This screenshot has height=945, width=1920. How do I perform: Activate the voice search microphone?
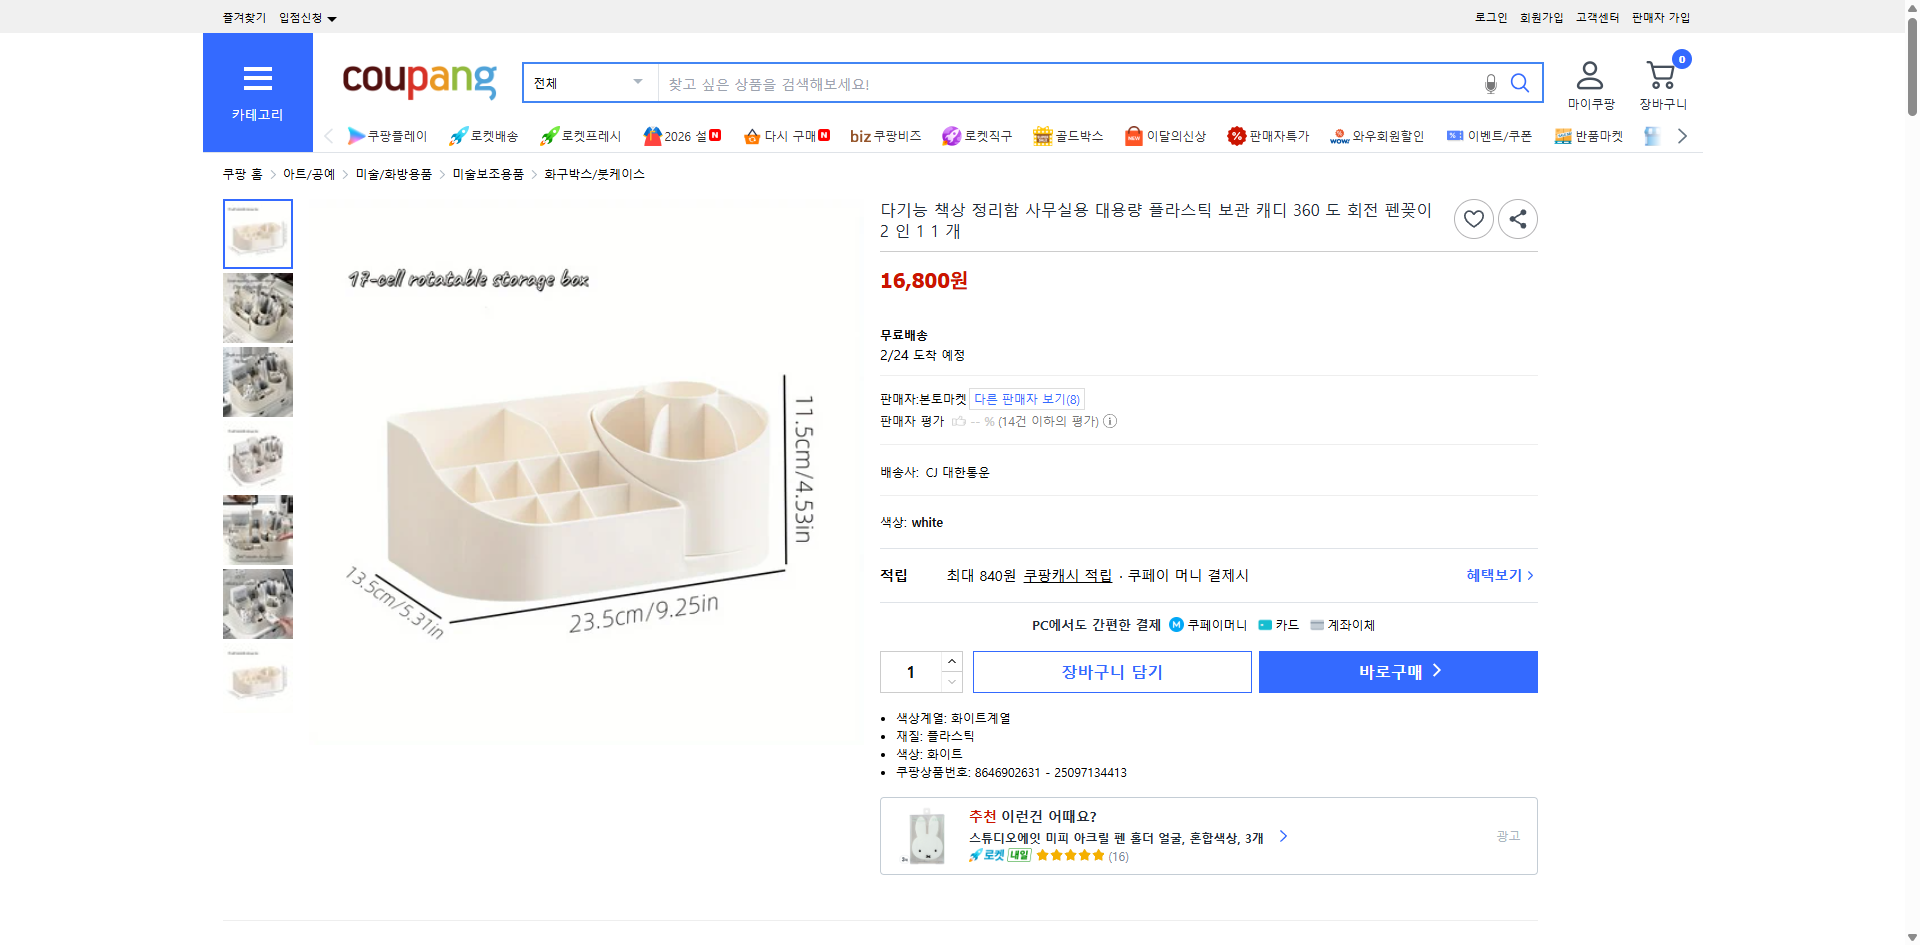coord(1489,83)
